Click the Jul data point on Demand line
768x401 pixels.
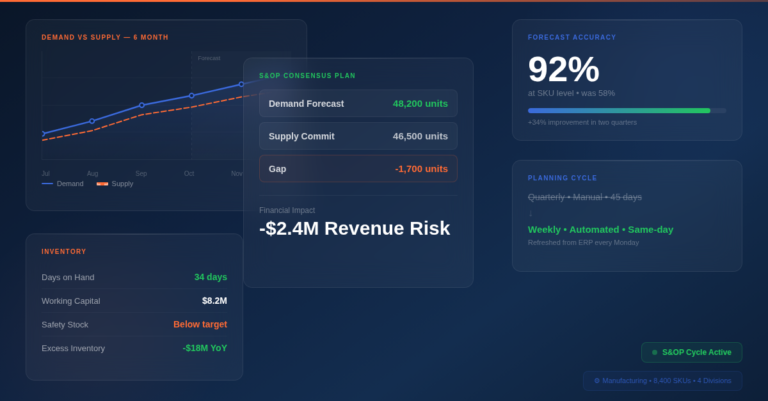(x=43, y=133)
